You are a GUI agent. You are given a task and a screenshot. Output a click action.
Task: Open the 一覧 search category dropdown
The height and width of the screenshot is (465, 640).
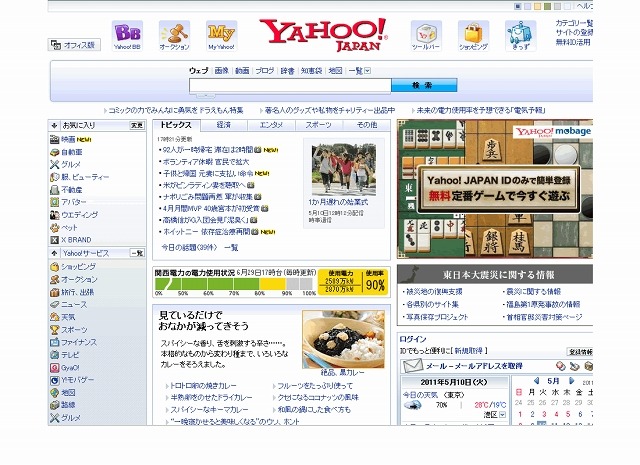click(358, 71)
